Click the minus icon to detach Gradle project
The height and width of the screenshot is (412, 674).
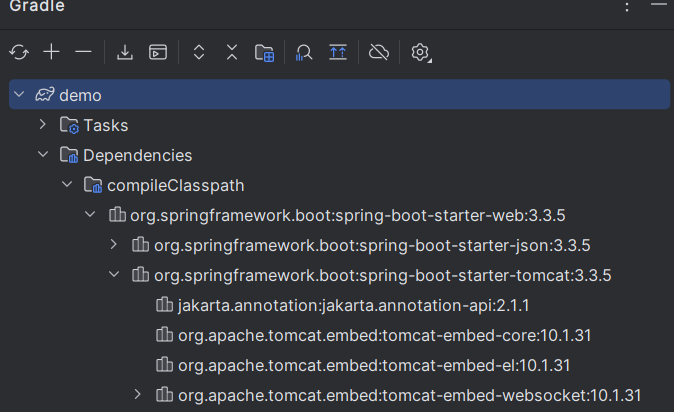click(83, 52)
